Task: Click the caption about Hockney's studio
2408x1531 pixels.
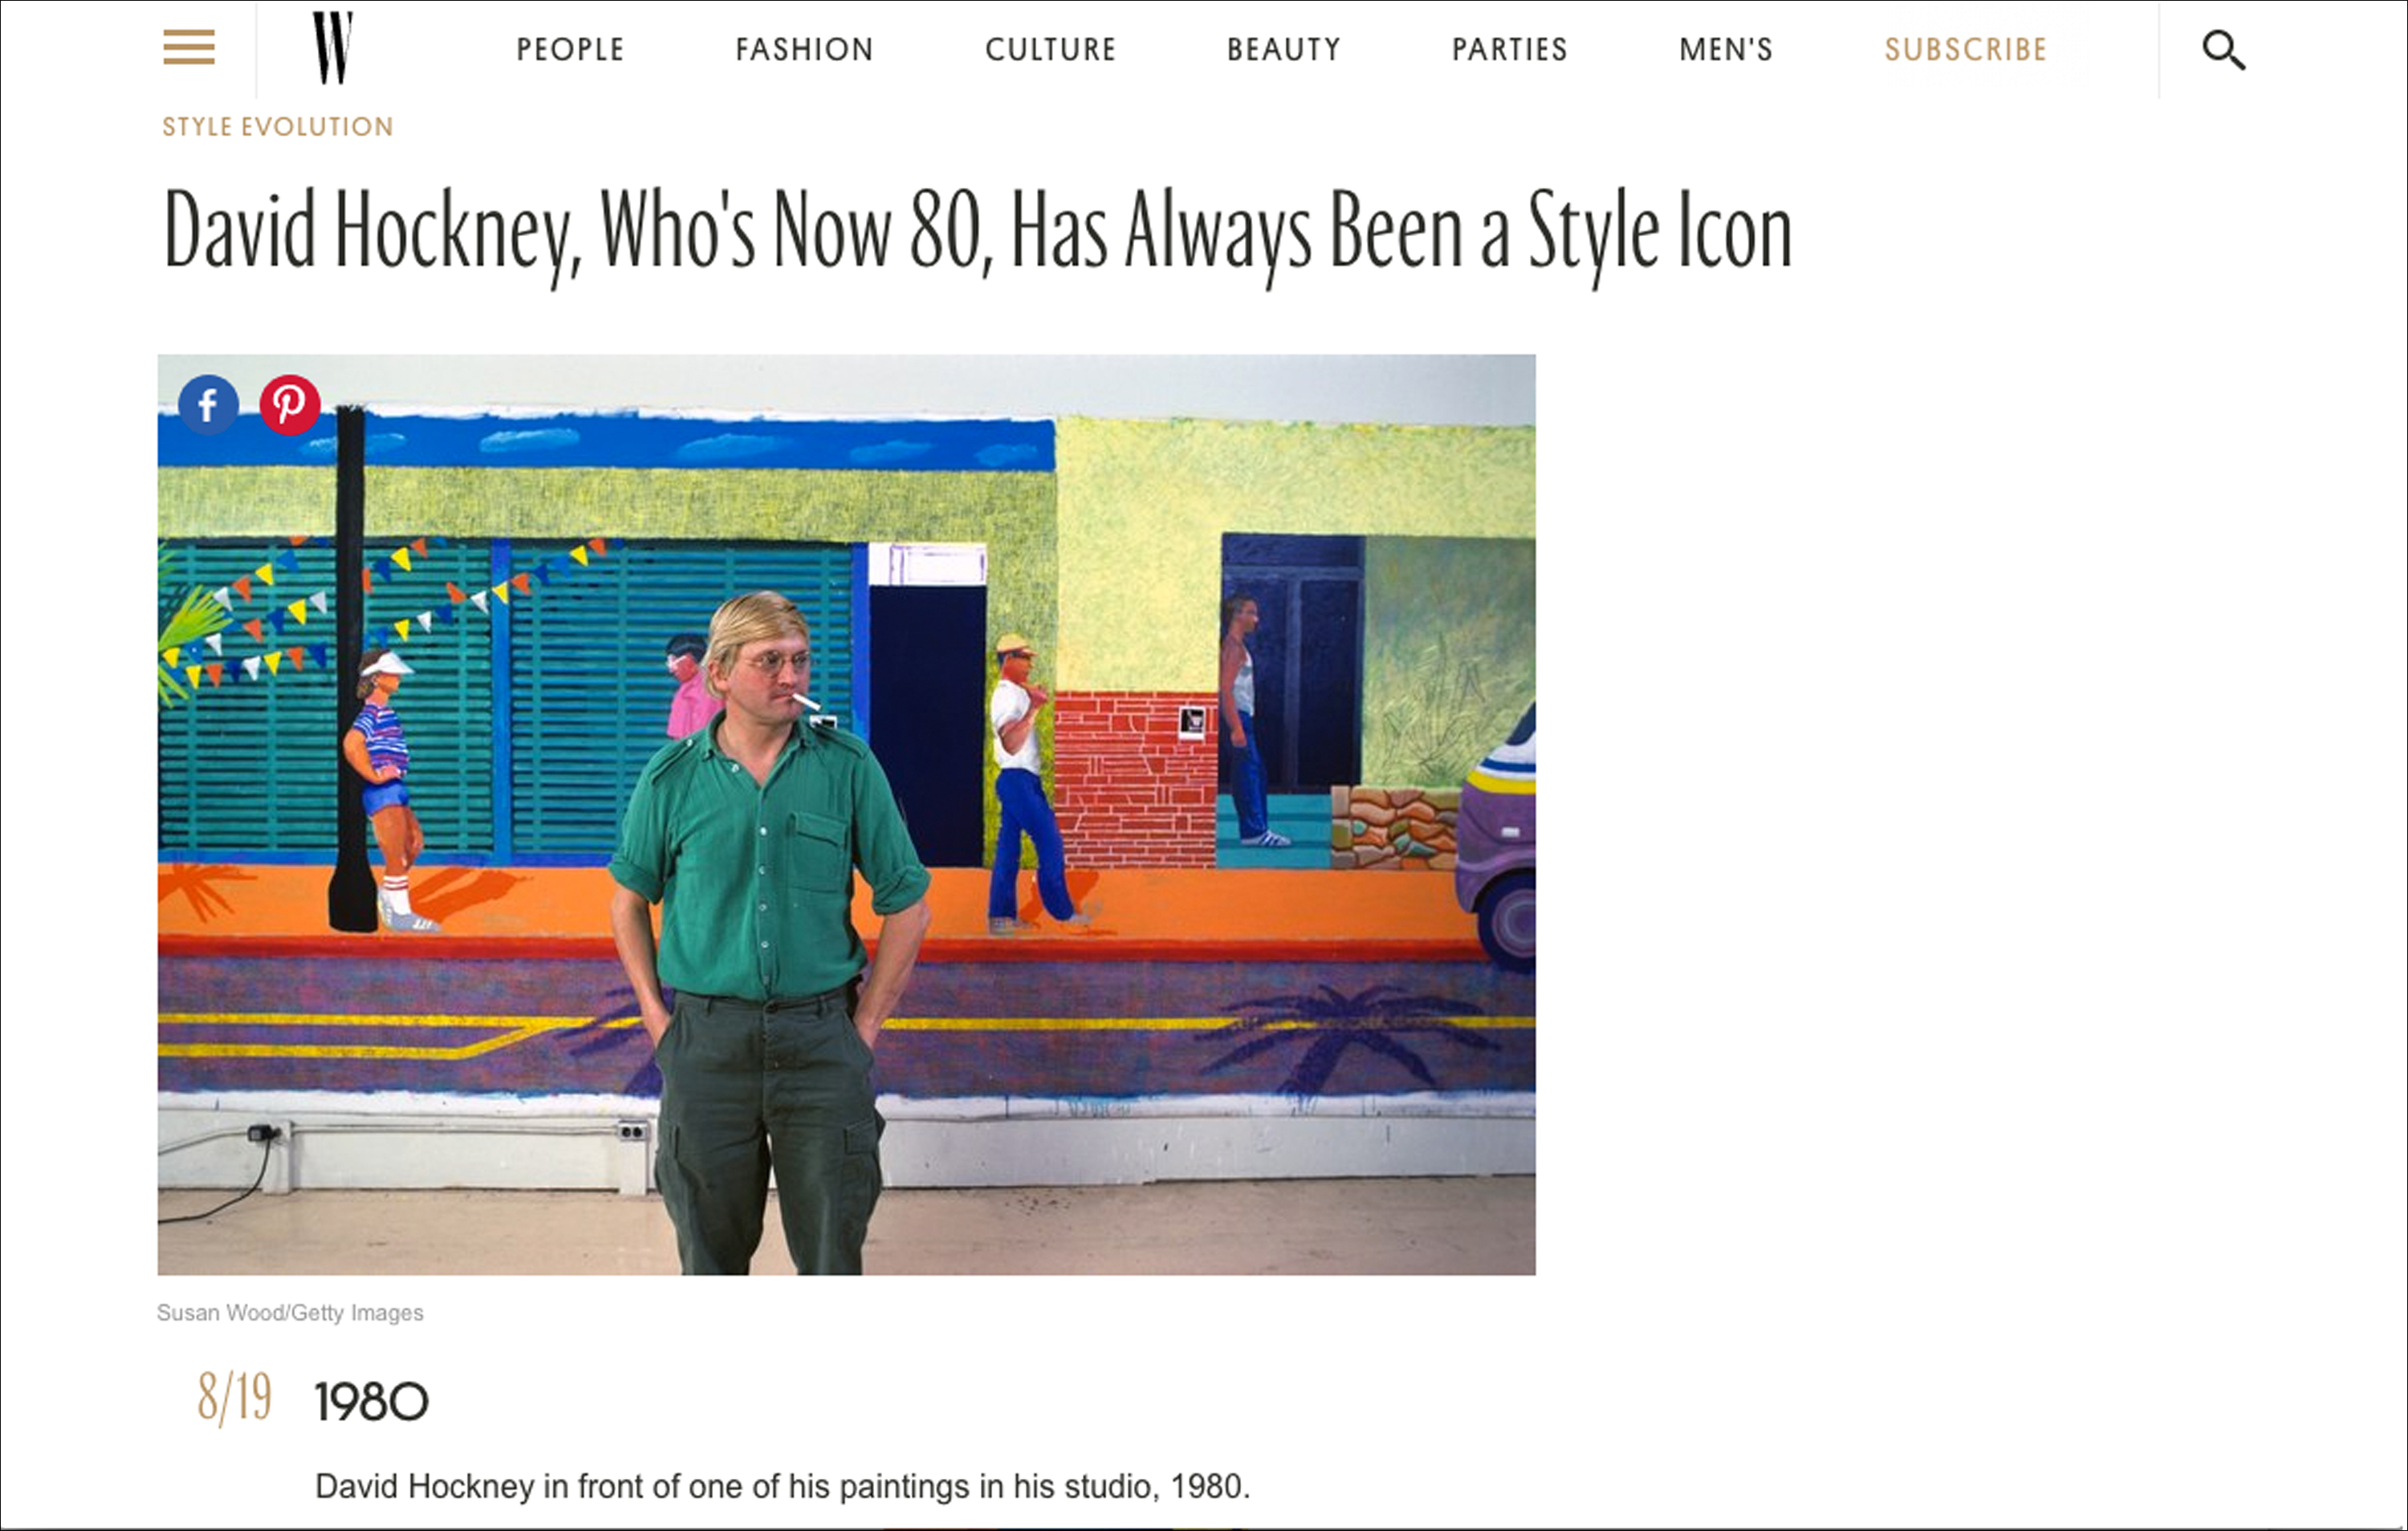Action: click(782, 1486)
